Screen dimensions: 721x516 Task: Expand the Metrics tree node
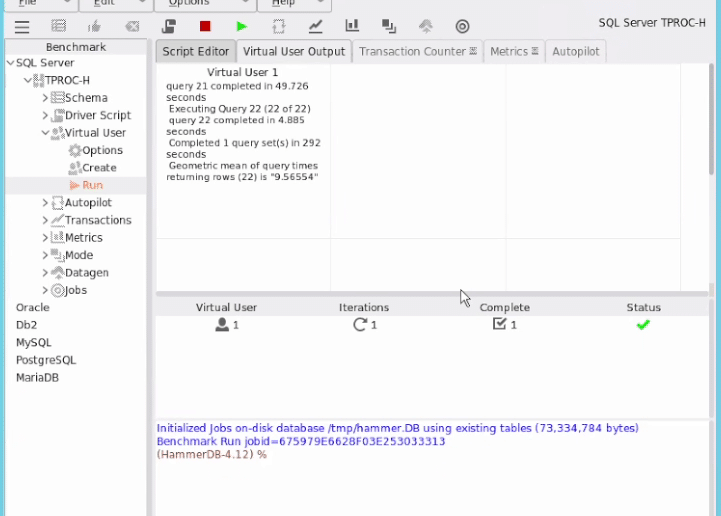click(45, 237)
